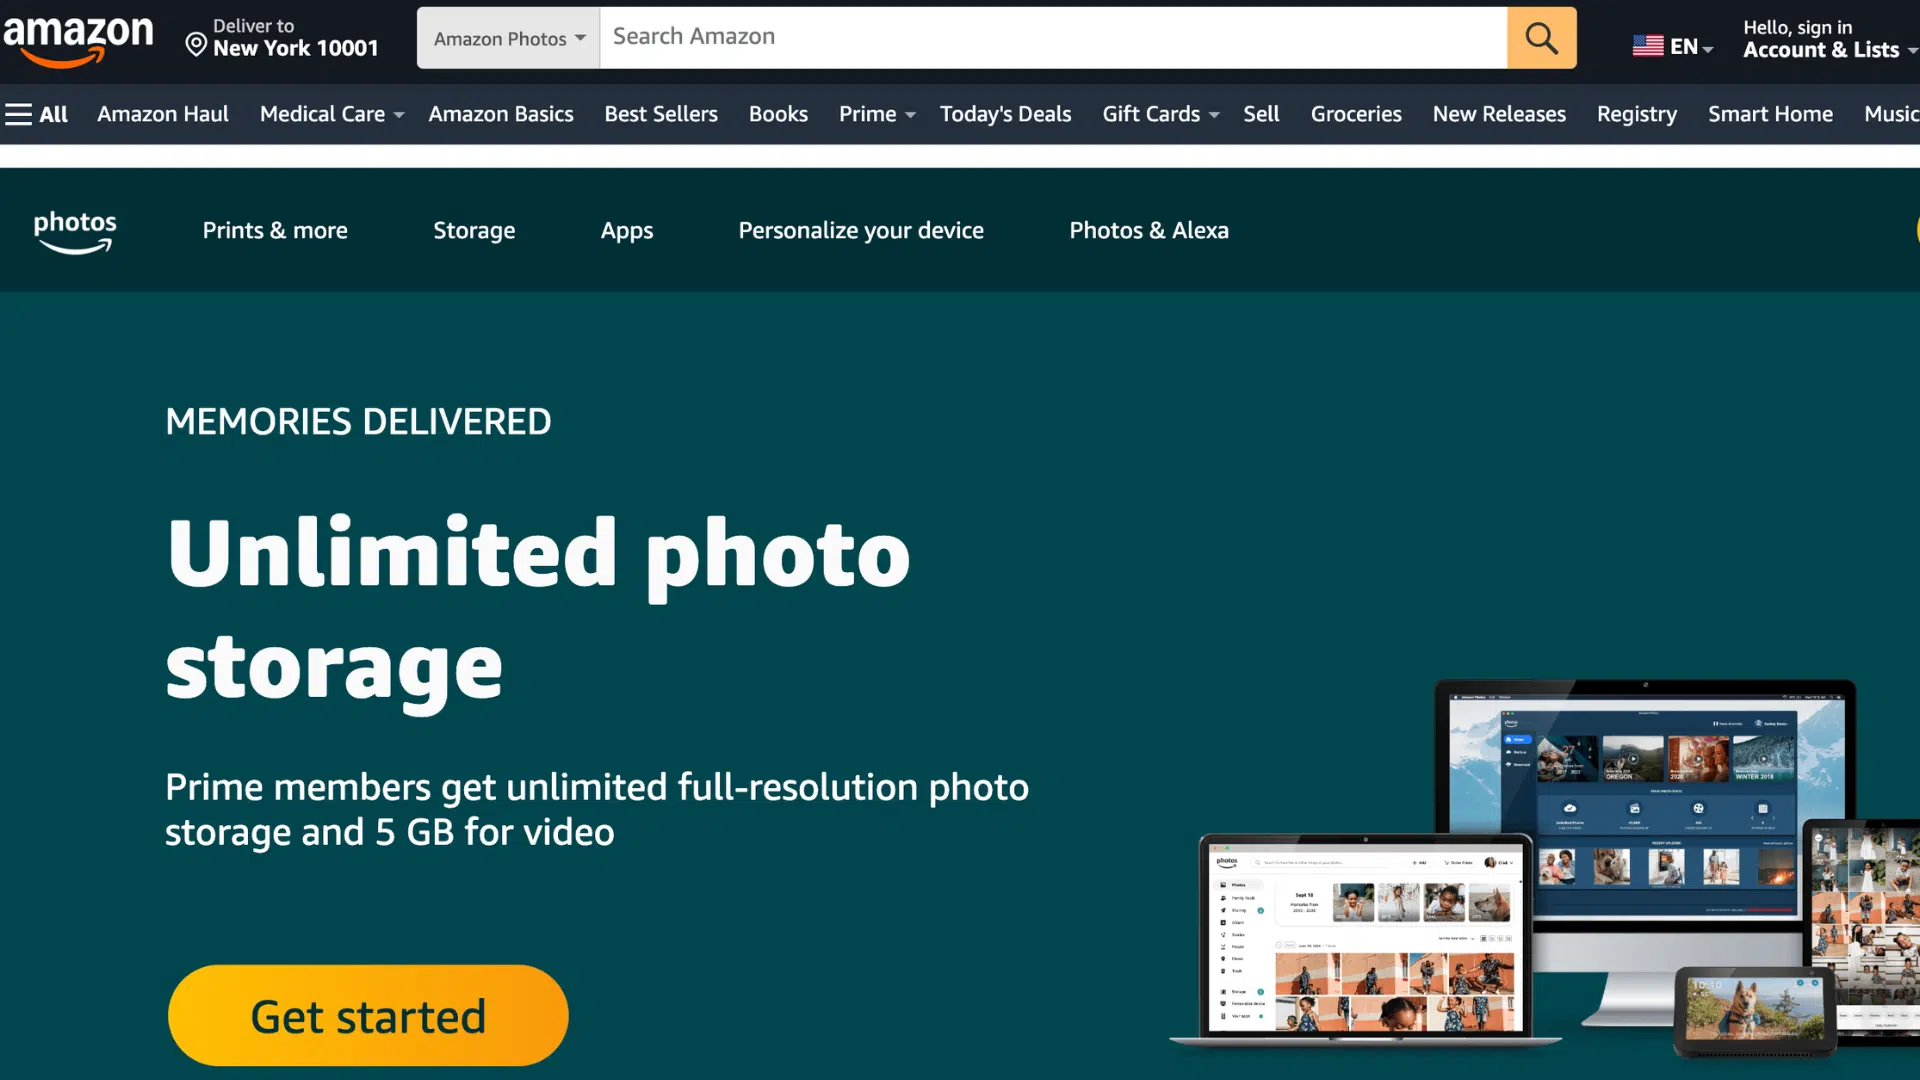1920x1080 pixels.
Task: Change Deliver to New York 10001
Action: point(282,38)
